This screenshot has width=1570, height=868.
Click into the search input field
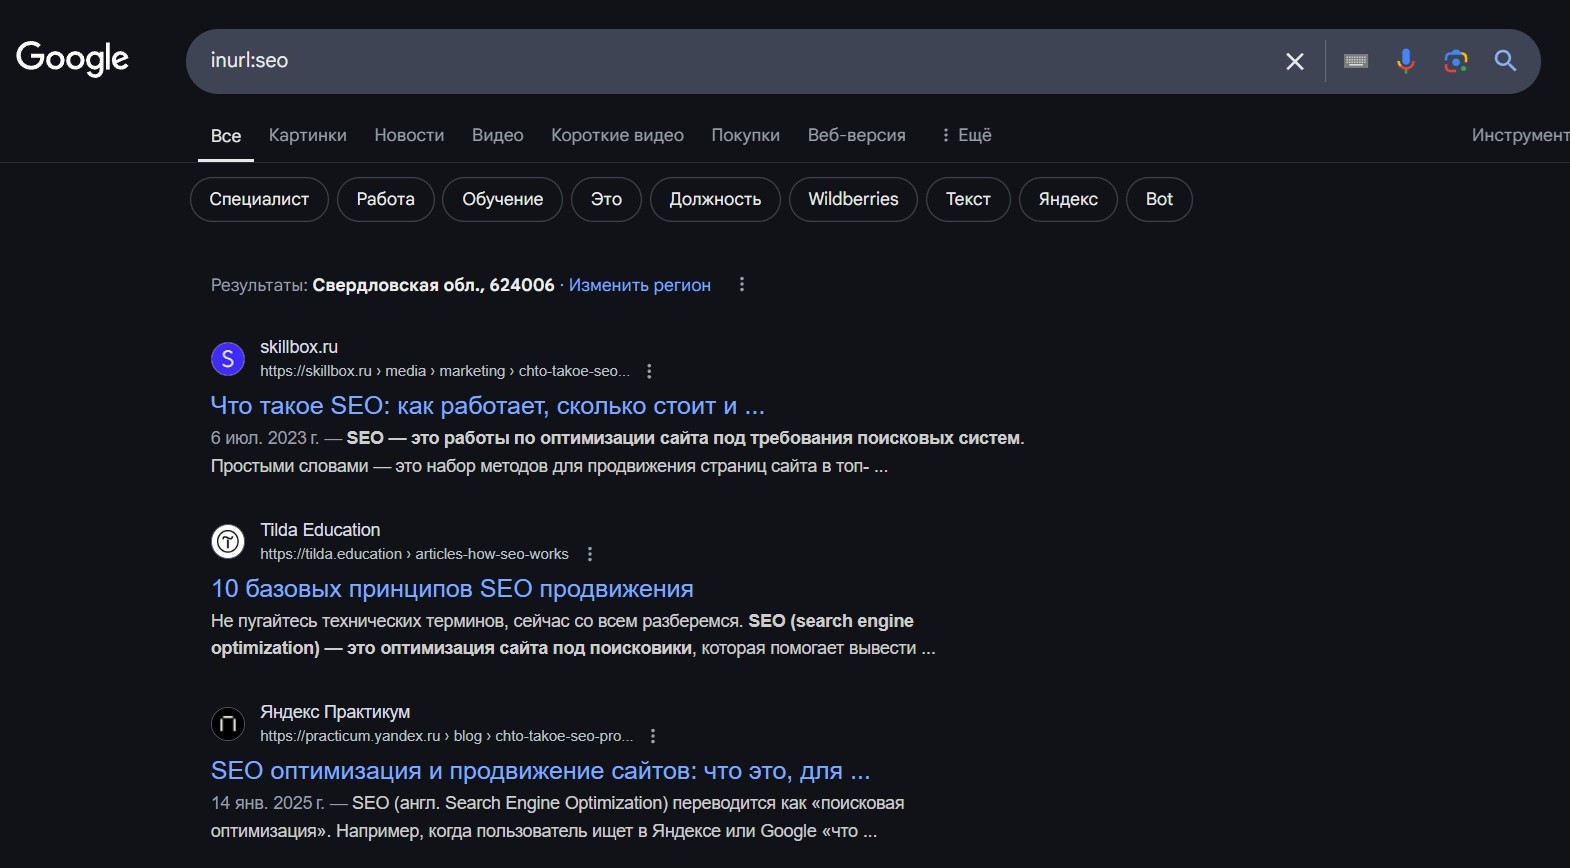[700, 61]
